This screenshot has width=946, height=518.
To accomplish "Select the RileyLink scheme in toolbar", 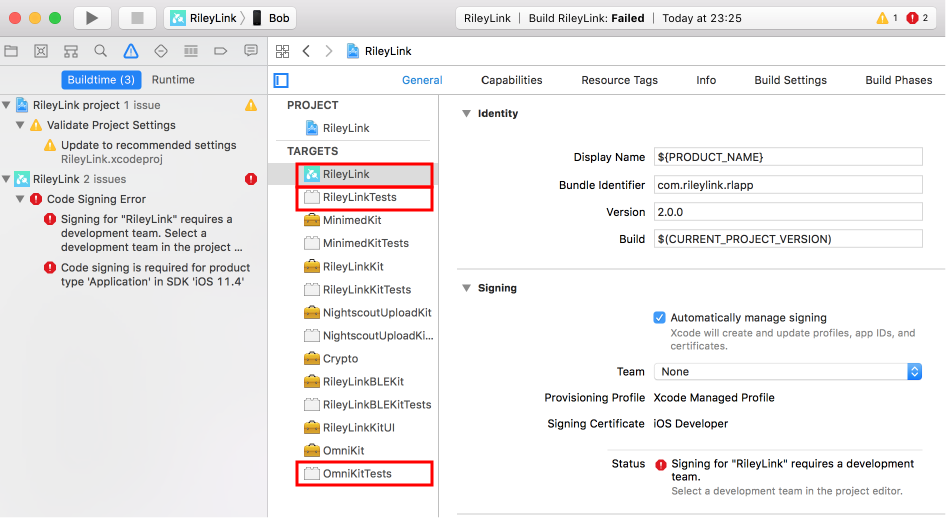I will click(x=204, y=18).
